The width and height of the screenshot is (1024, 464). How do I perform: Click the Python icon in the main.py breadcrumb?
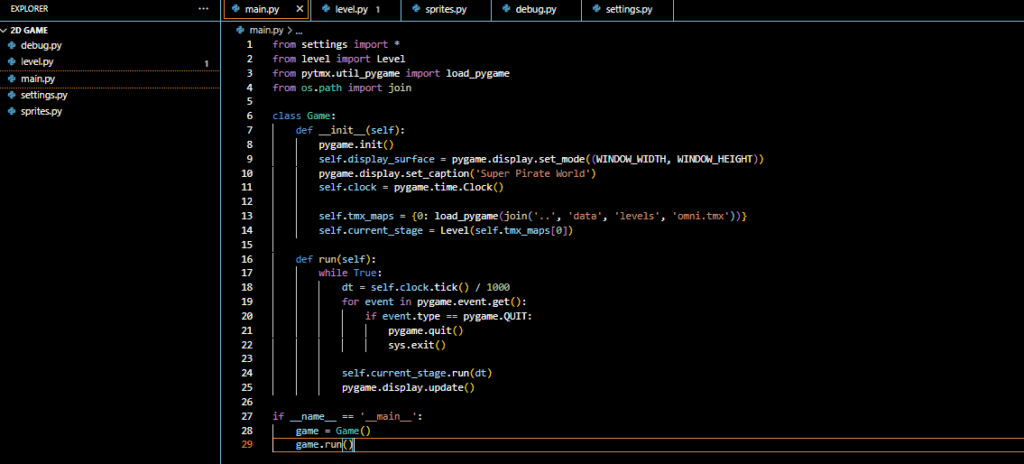[240, 31]
